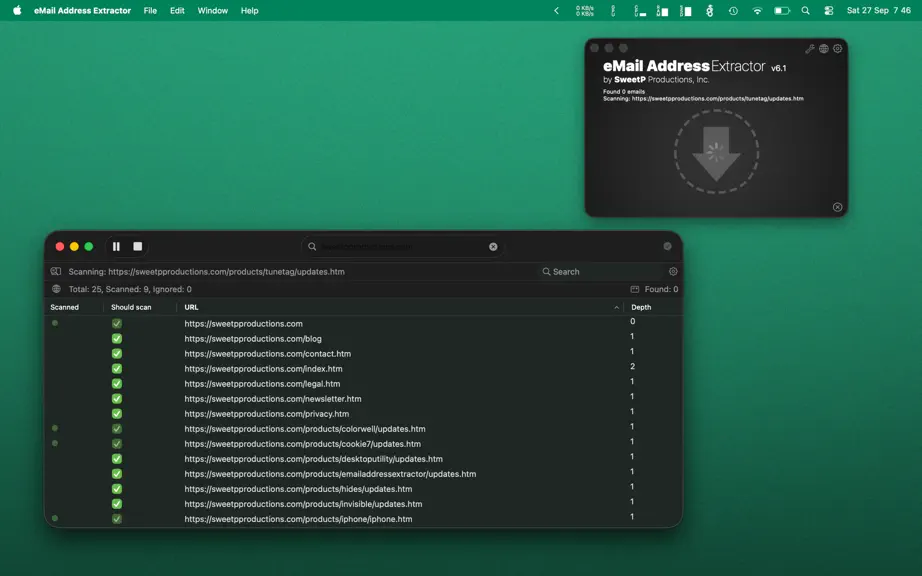Open the eMail Address Extractor app menu
The image size is (922, 576).
click(82, 11)
